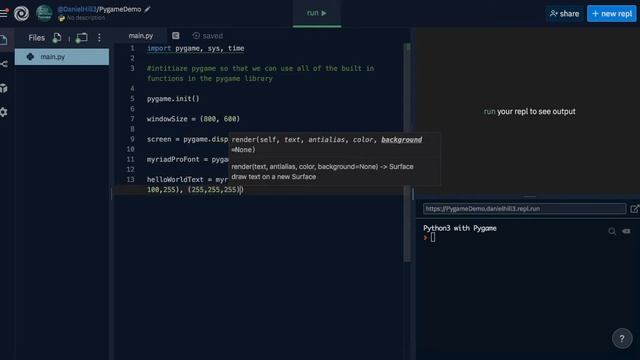Image resolution: width=640 pixels, height=360 pixels.
Task: Add a new folder
Action: point(82,38)
